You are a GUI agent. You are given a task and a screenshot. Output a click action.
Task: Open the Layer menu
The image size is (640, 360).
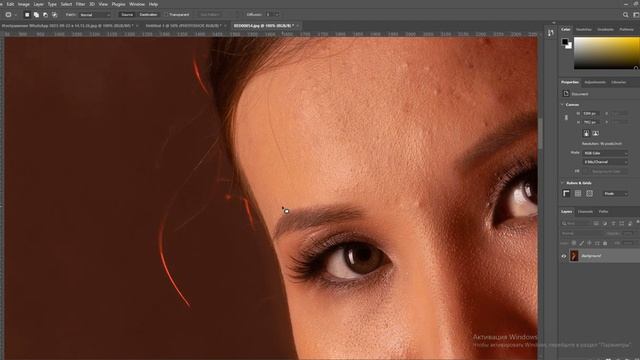pyautogui.click(x=39, y=4)
